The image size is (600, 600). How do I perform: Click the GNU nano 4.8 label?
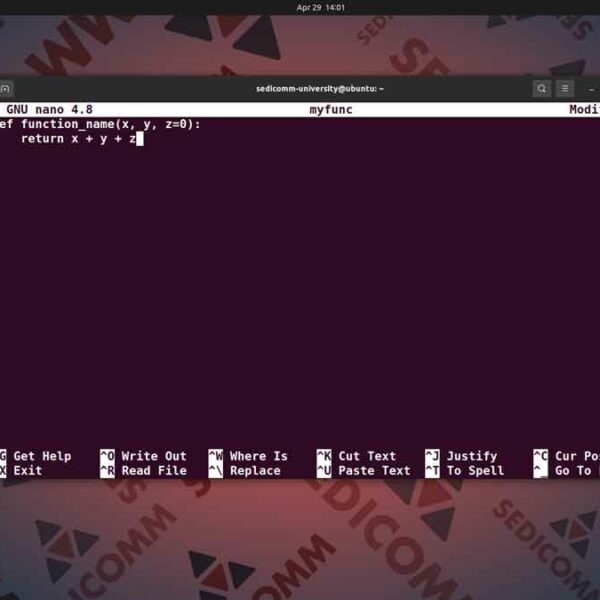click(49, 110)
